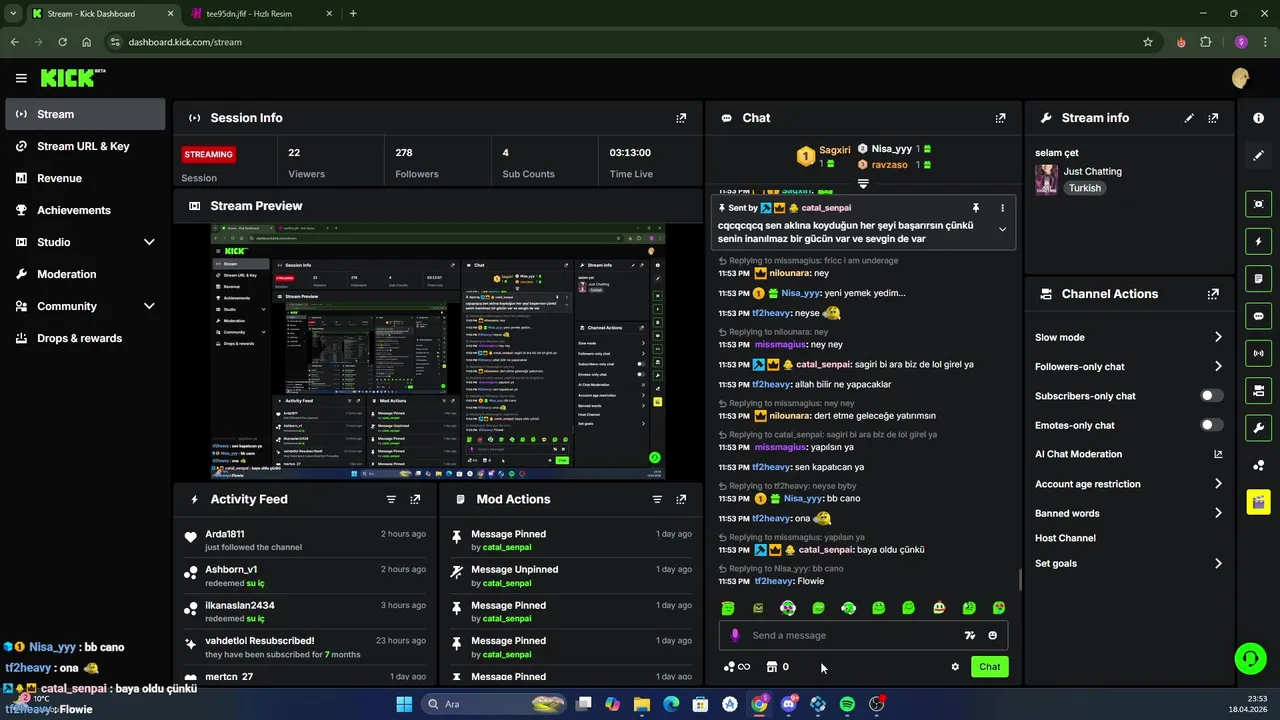Click the channel points infinity icon
This screenshot has width=1280, height=720.
click(x=737, y=667)
